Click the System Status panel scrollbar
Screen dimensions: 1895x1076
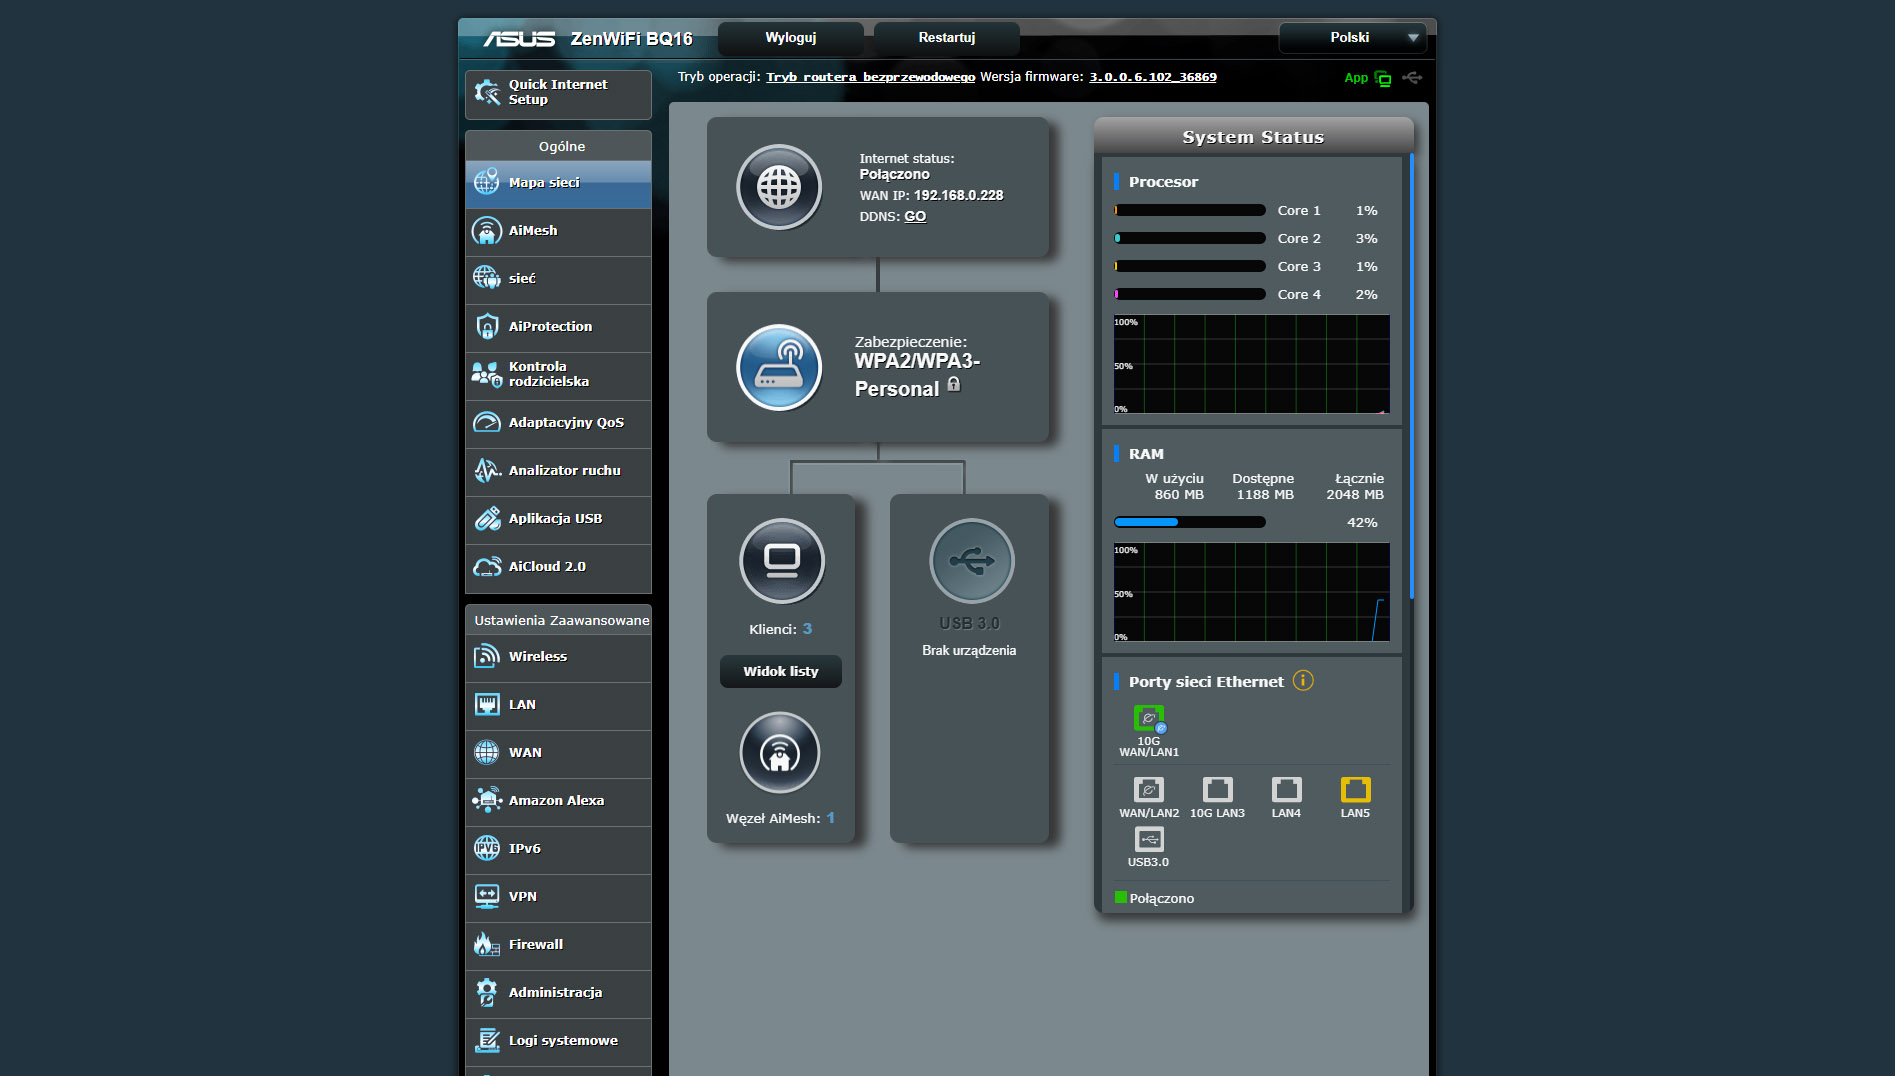(1412, 377)
